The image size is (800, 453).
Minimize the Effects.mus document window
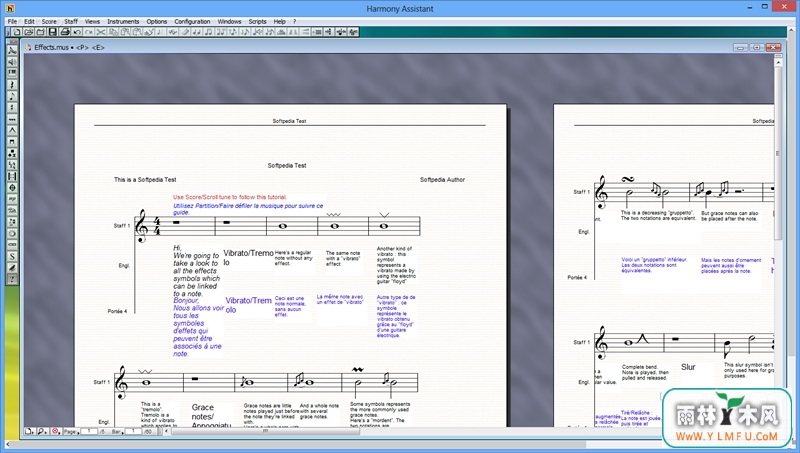(x=740, y=47)
